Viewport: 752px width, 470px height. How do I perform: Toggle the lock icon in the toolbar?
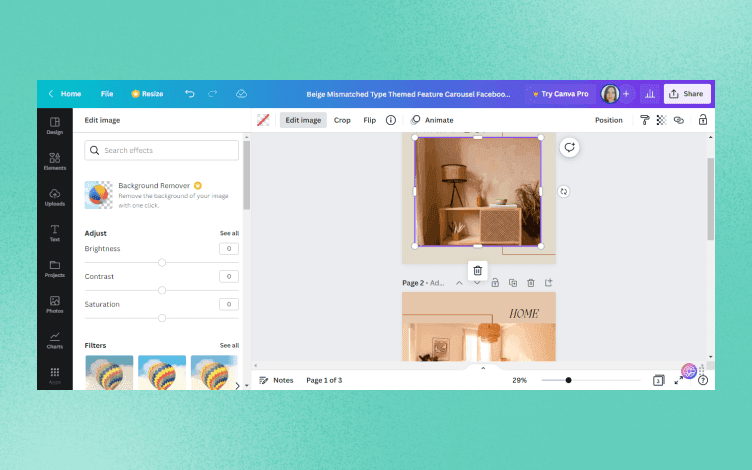tap(703, 120)
